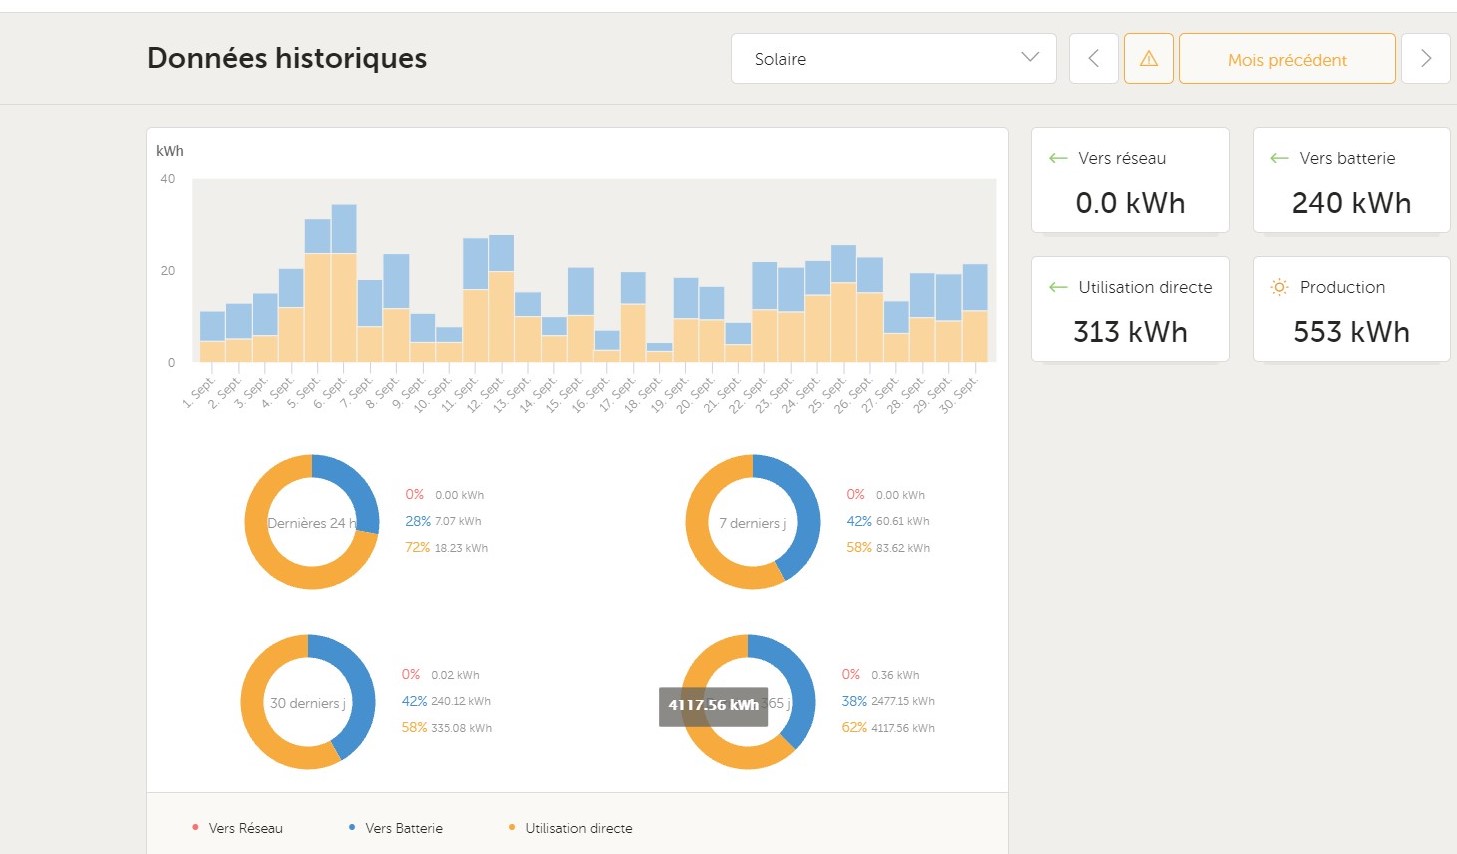The image size is (1457, 854).
Task: Click the green arrow beside Vers réseau
Action: [x=1058, y=158]
